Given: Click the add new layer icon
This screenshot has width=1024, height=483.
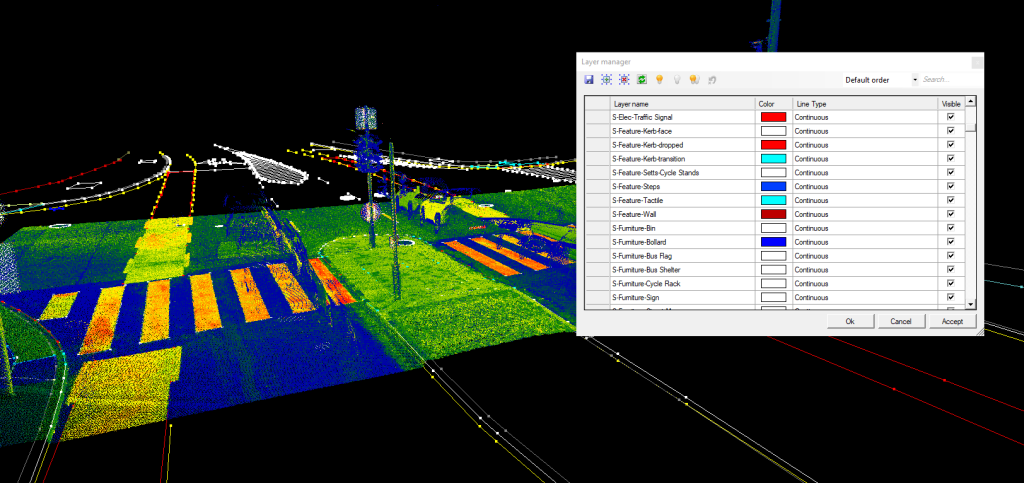Looking at the screenshot, I should click(607, 80).
